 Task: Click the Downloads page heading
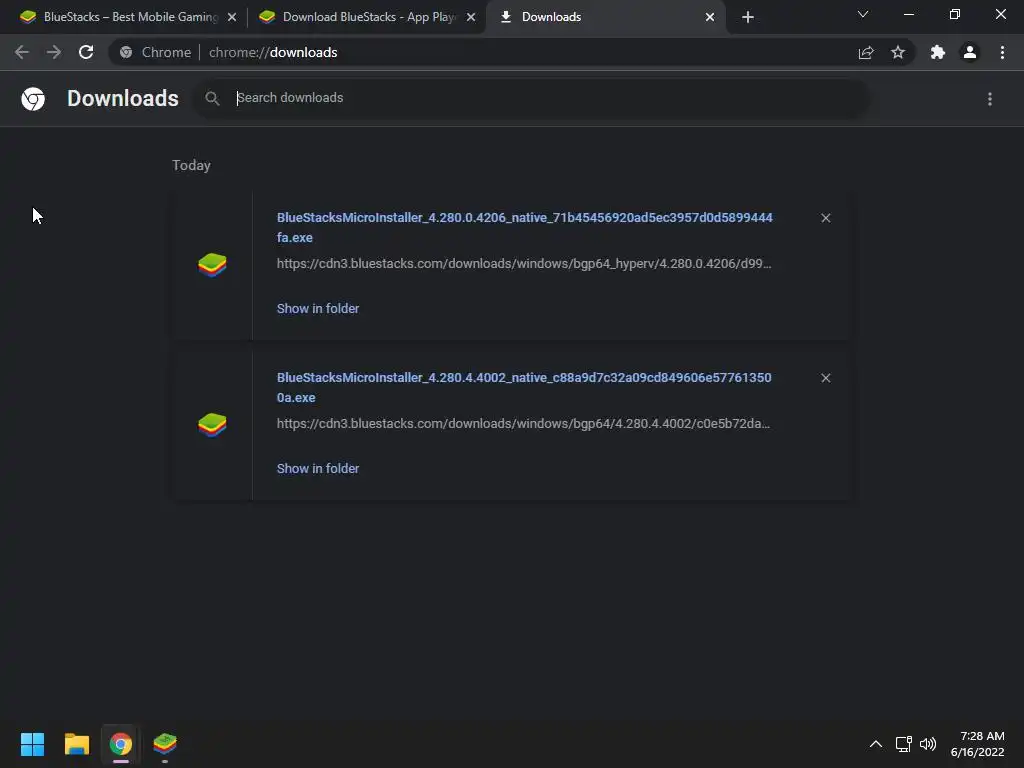coord(123,99)
